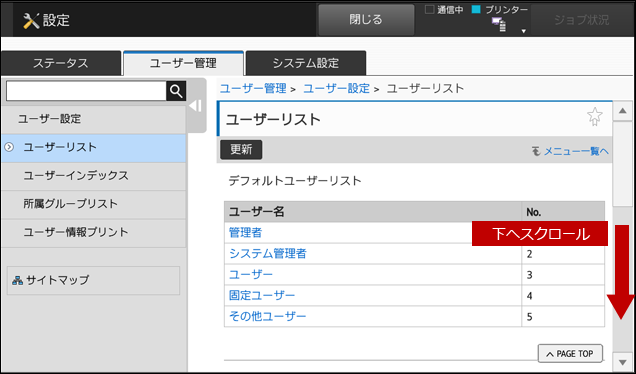The width and height of the screenshot is (636, 374).
Task: Select the ユーザー管理 tab
Action: click(x=183, y=63)
